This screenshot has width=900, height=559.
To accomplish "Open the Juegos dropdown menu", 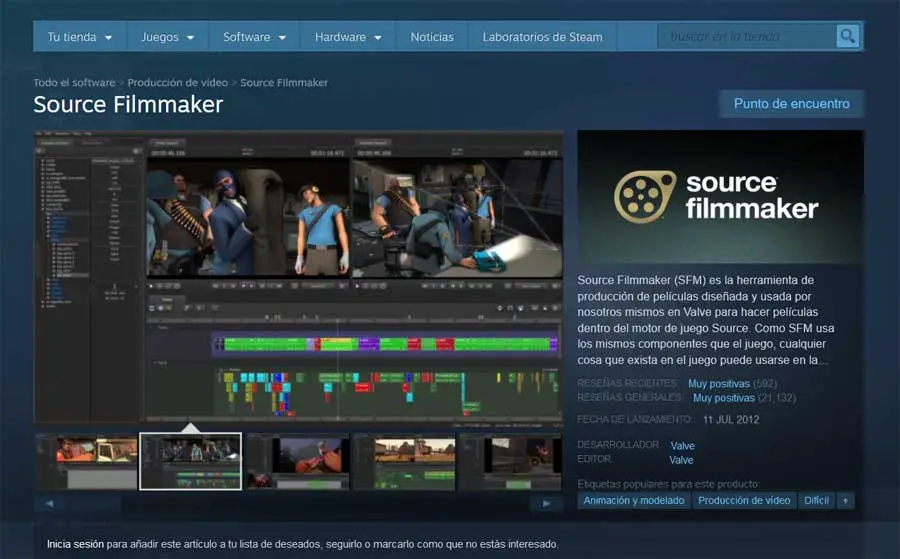I will click(x=168, y=37).
